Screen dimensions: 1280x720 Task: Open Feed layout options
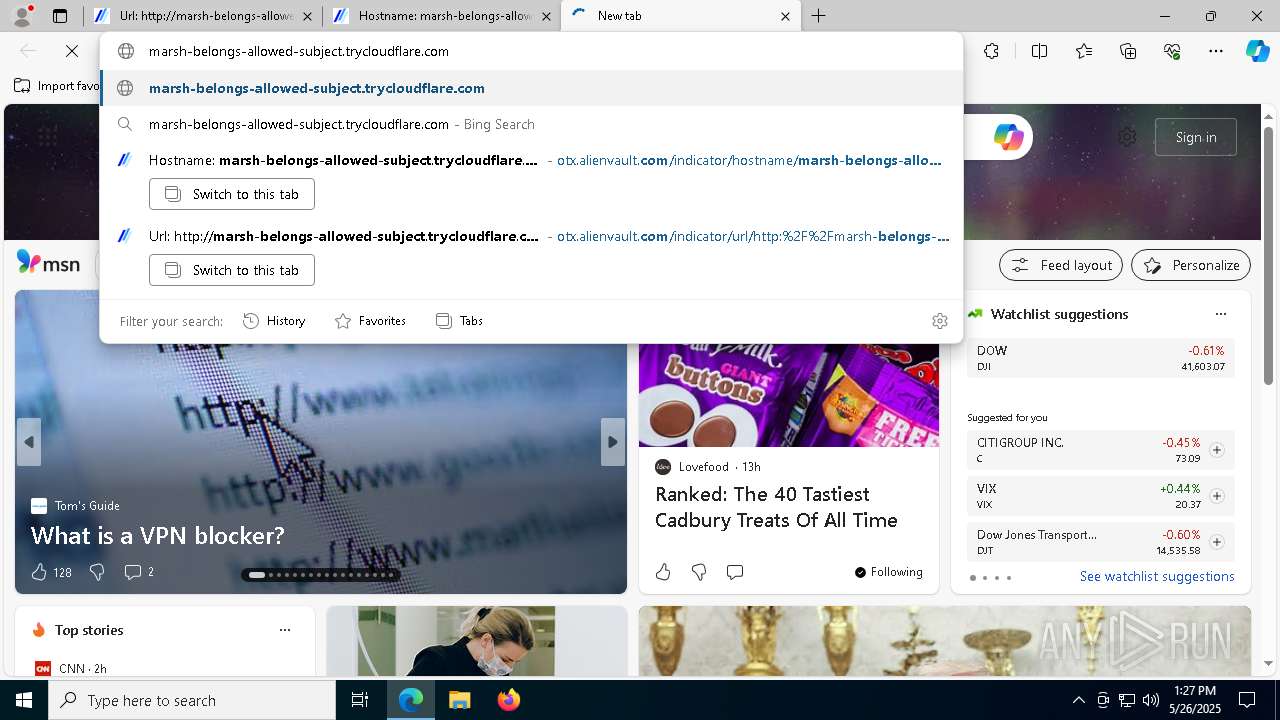(1061, 265)
